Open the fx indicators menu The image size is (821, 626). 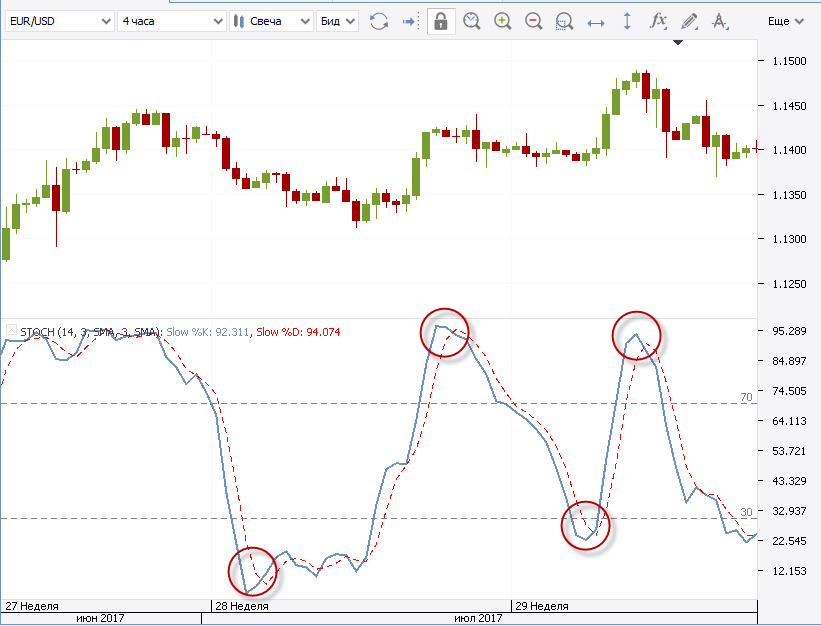click(657, 21)
